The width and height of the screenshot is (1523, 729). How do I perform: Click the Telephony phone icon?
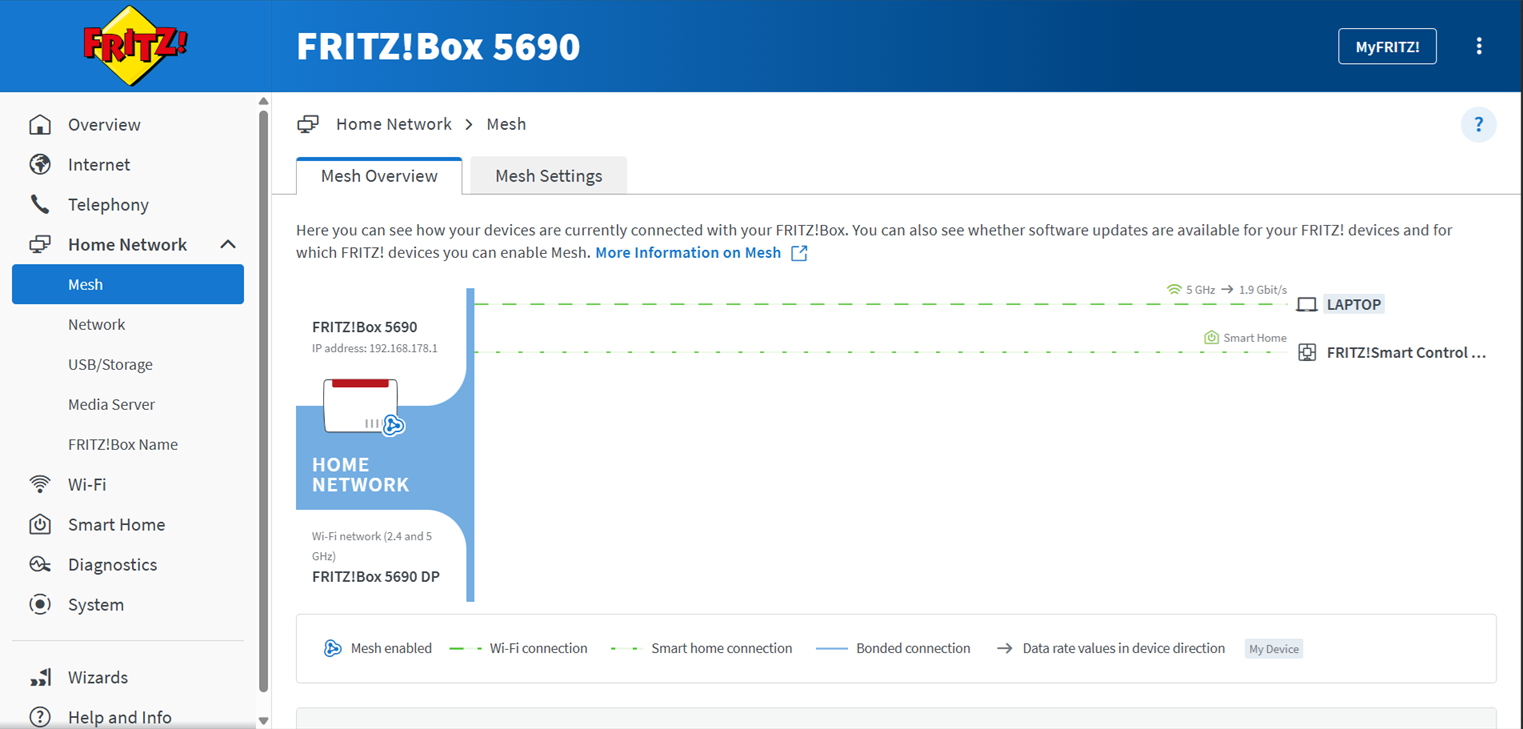(x=40, y=205)
